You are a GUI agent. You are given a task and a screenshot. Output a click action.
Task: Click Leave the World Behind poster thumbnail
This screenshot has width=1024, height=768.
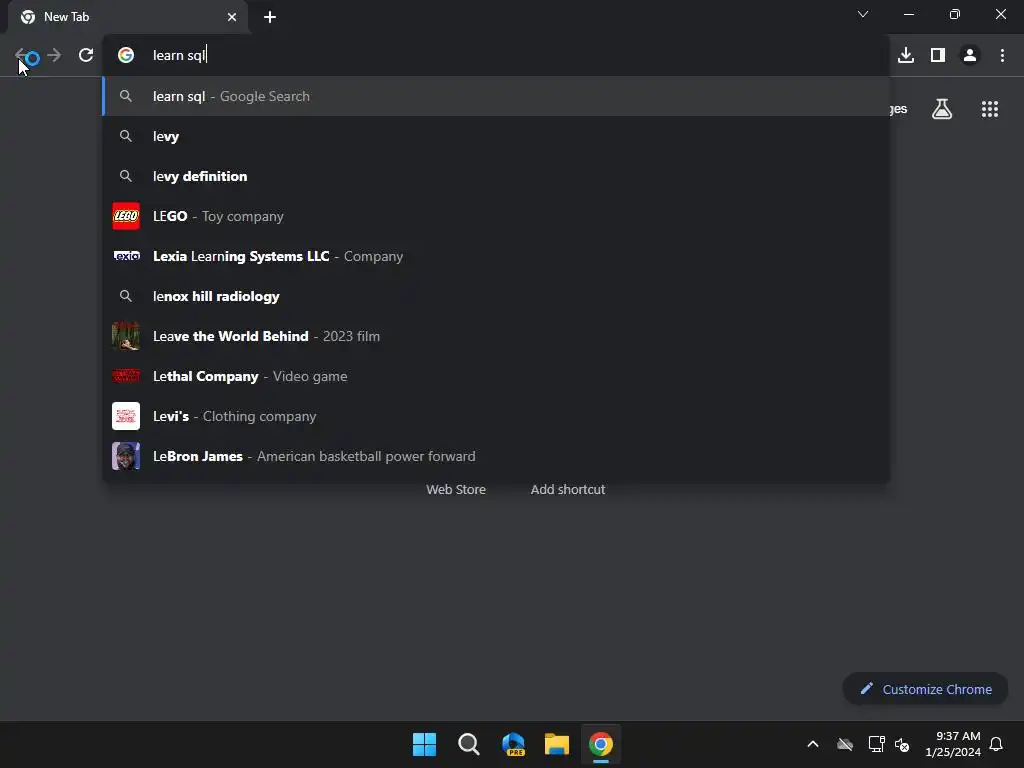tap(126, 336)
